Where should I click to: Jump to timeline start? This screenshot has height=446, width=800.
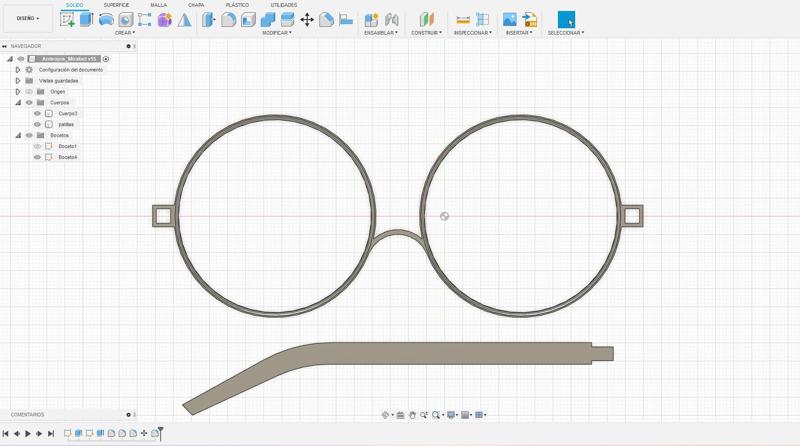(x=6, y=433)
